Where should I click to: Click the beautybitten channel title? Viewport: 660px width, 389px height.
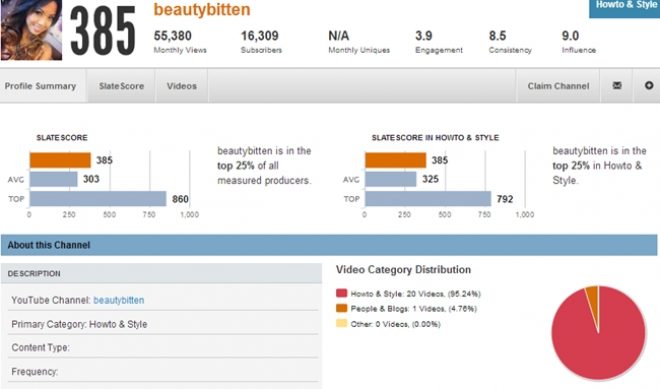click(x=202, y=9)
